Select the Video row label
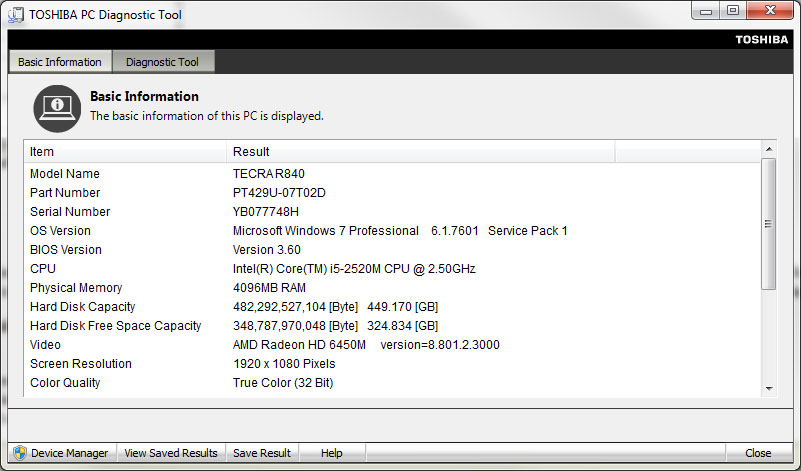The height and width of the screenshot is (471, 801). coord(45,345)
